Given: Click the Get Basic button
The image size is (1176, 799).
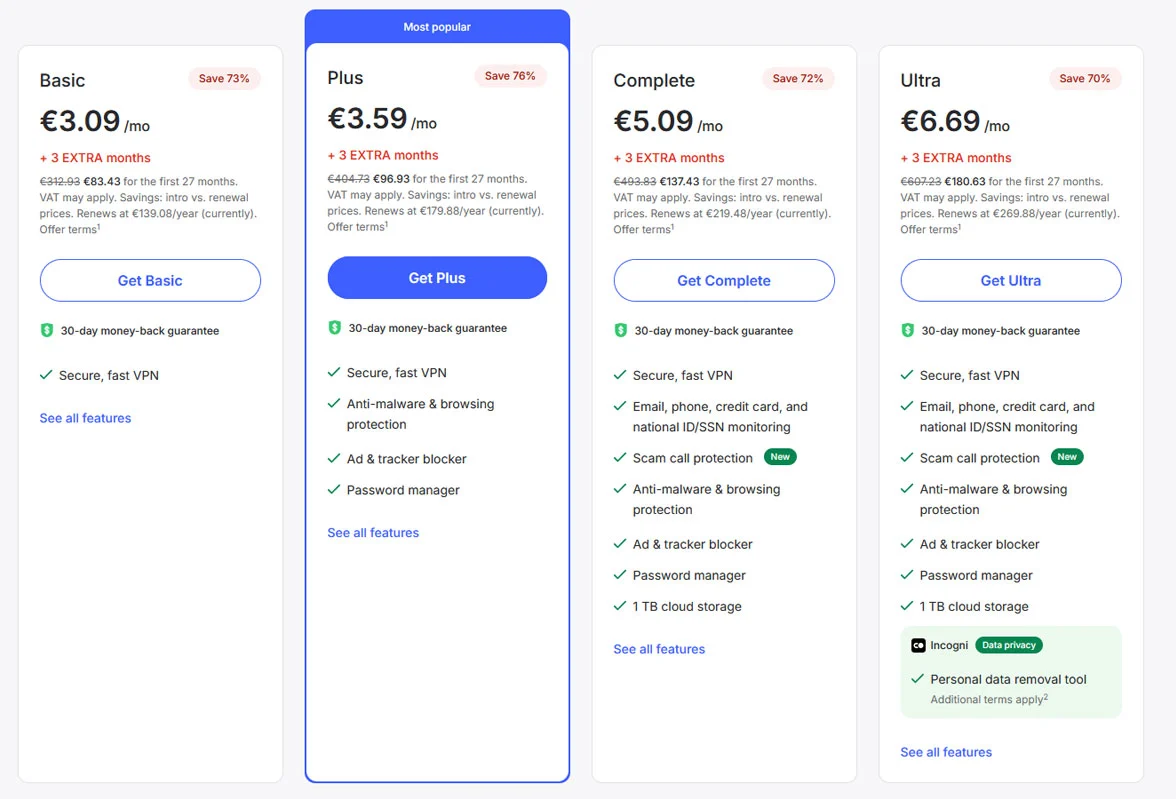Looking at the screenshot, I should coord(150,281).
